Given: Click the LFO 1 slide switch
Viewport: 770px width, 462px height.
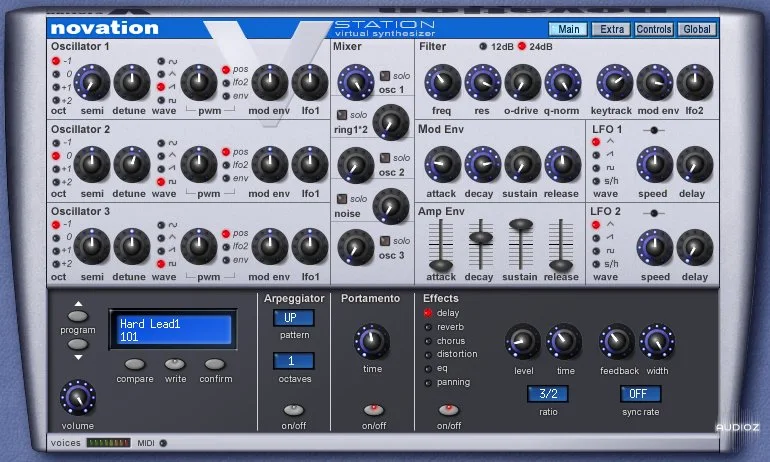Looking at the screenshot, I should point(654,130).
